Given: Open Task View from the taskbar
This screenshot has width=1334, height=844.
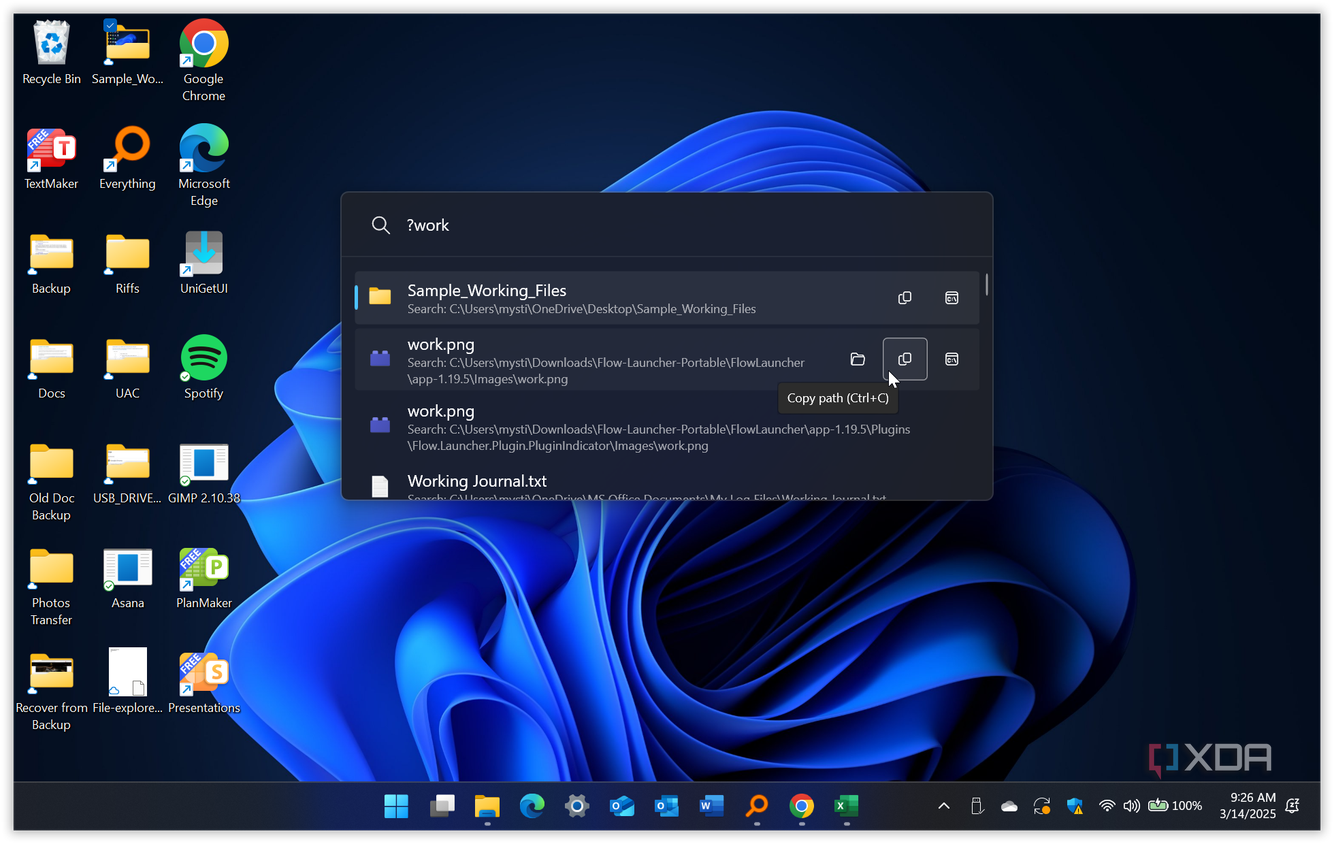Looking at the screenshot, I should click(x=442, y=806).
